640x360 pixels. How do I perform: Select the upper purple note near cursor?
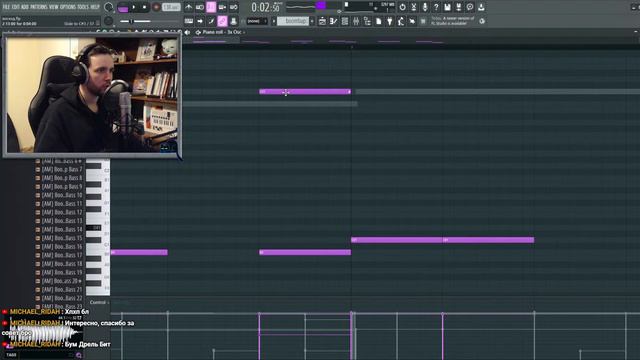coord(305,91)
